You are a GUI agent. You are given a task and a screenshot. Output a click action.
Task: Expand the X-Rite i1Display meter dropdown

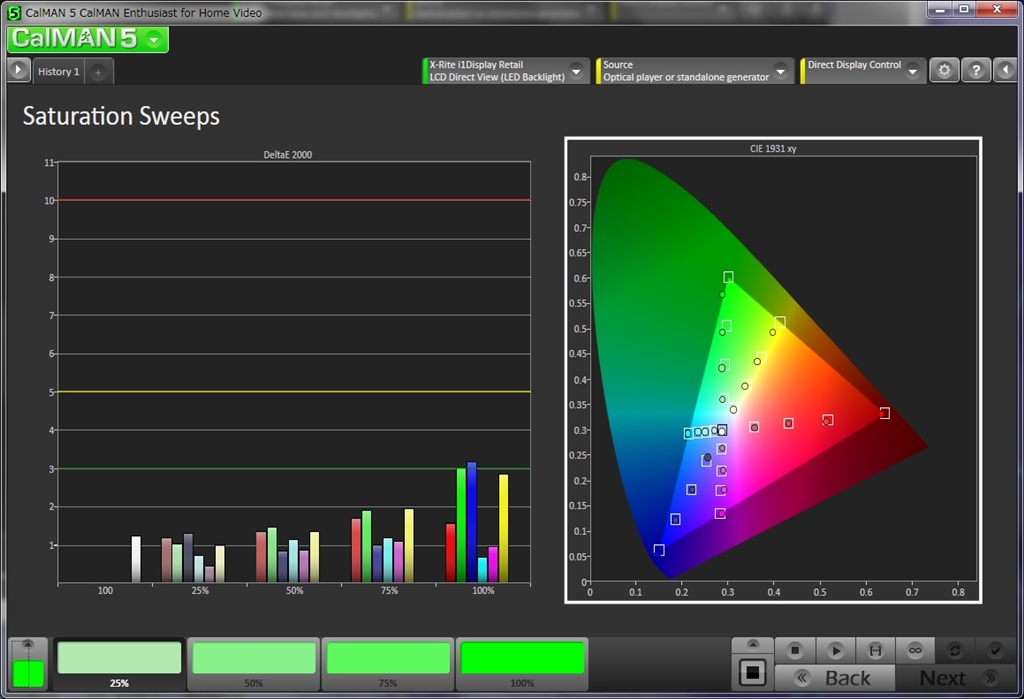[x=576, y=71]
